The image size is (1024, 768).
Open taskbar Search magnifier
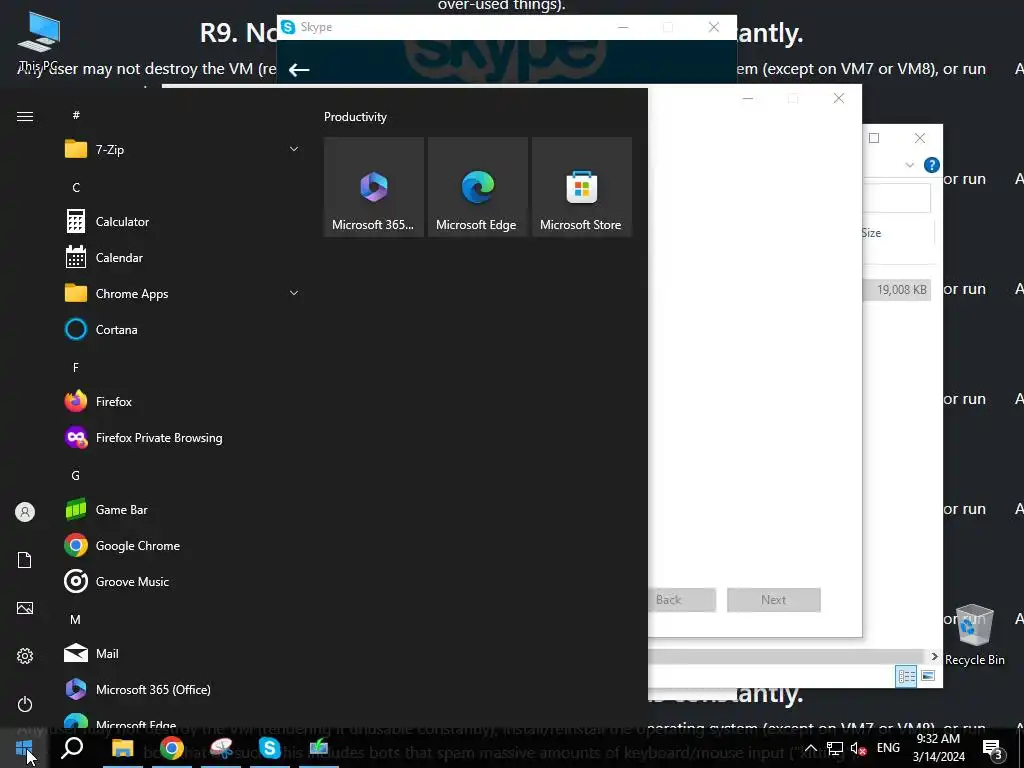(x=72, y=747)
